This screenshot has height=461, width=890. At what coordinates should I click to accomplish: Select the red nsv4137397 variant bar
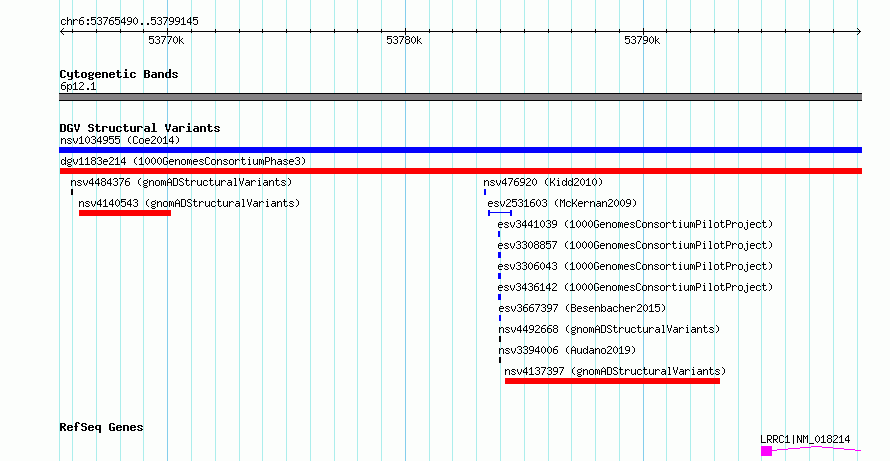pyautogui.click(x=612, y=381)
